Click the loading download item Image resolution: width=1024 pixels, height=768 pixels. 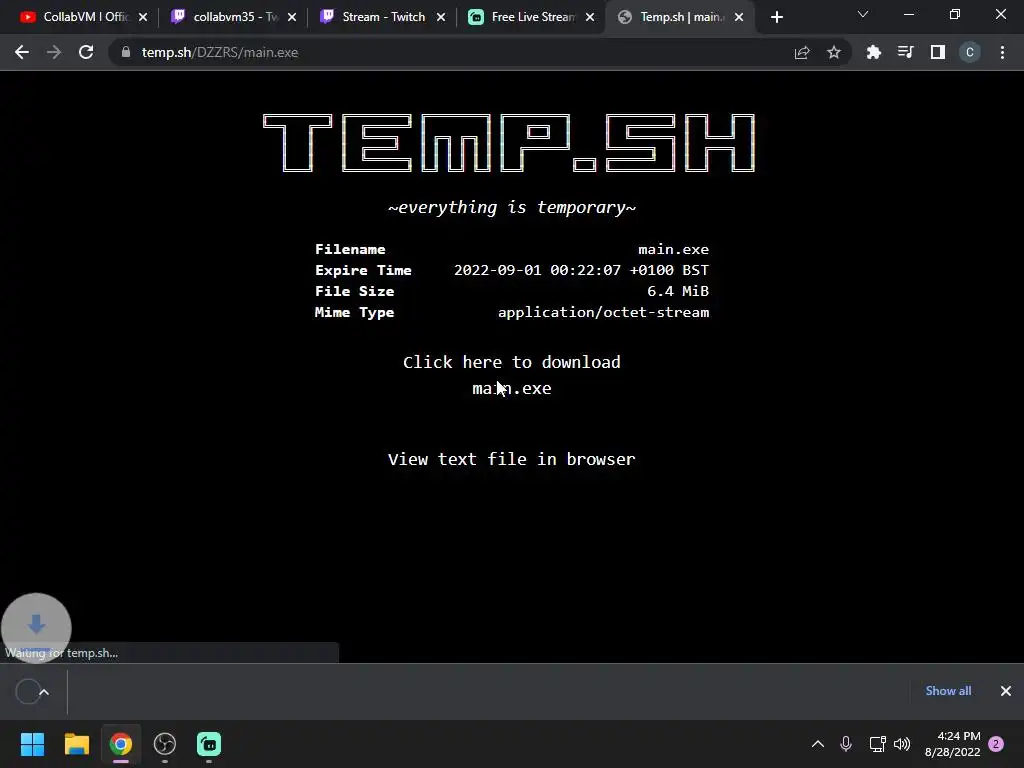coord(27,692)
